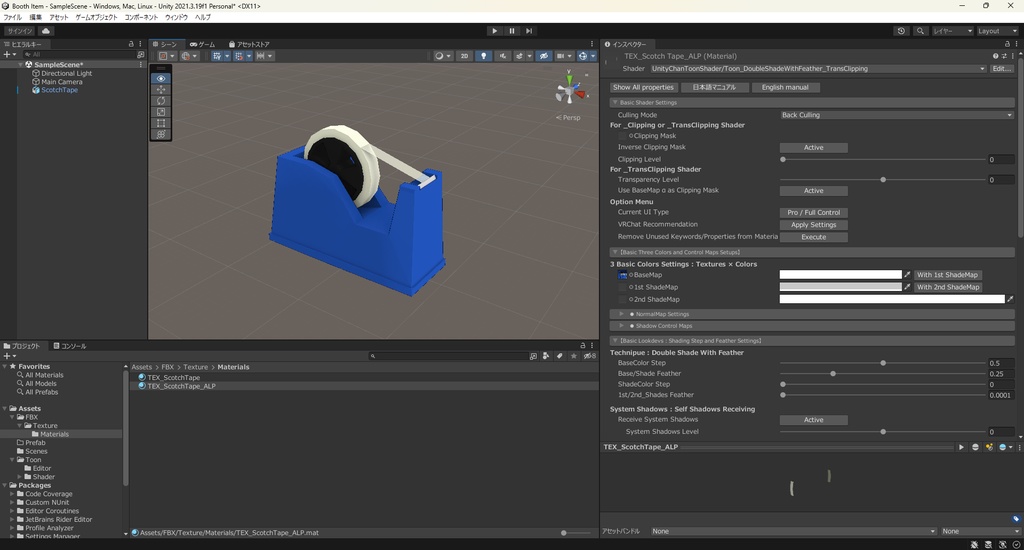Image resolution: width=1024 pixels, height=550 pixels.
Task: Open the Shader selection dropdown
Action: tap(818, 69)
